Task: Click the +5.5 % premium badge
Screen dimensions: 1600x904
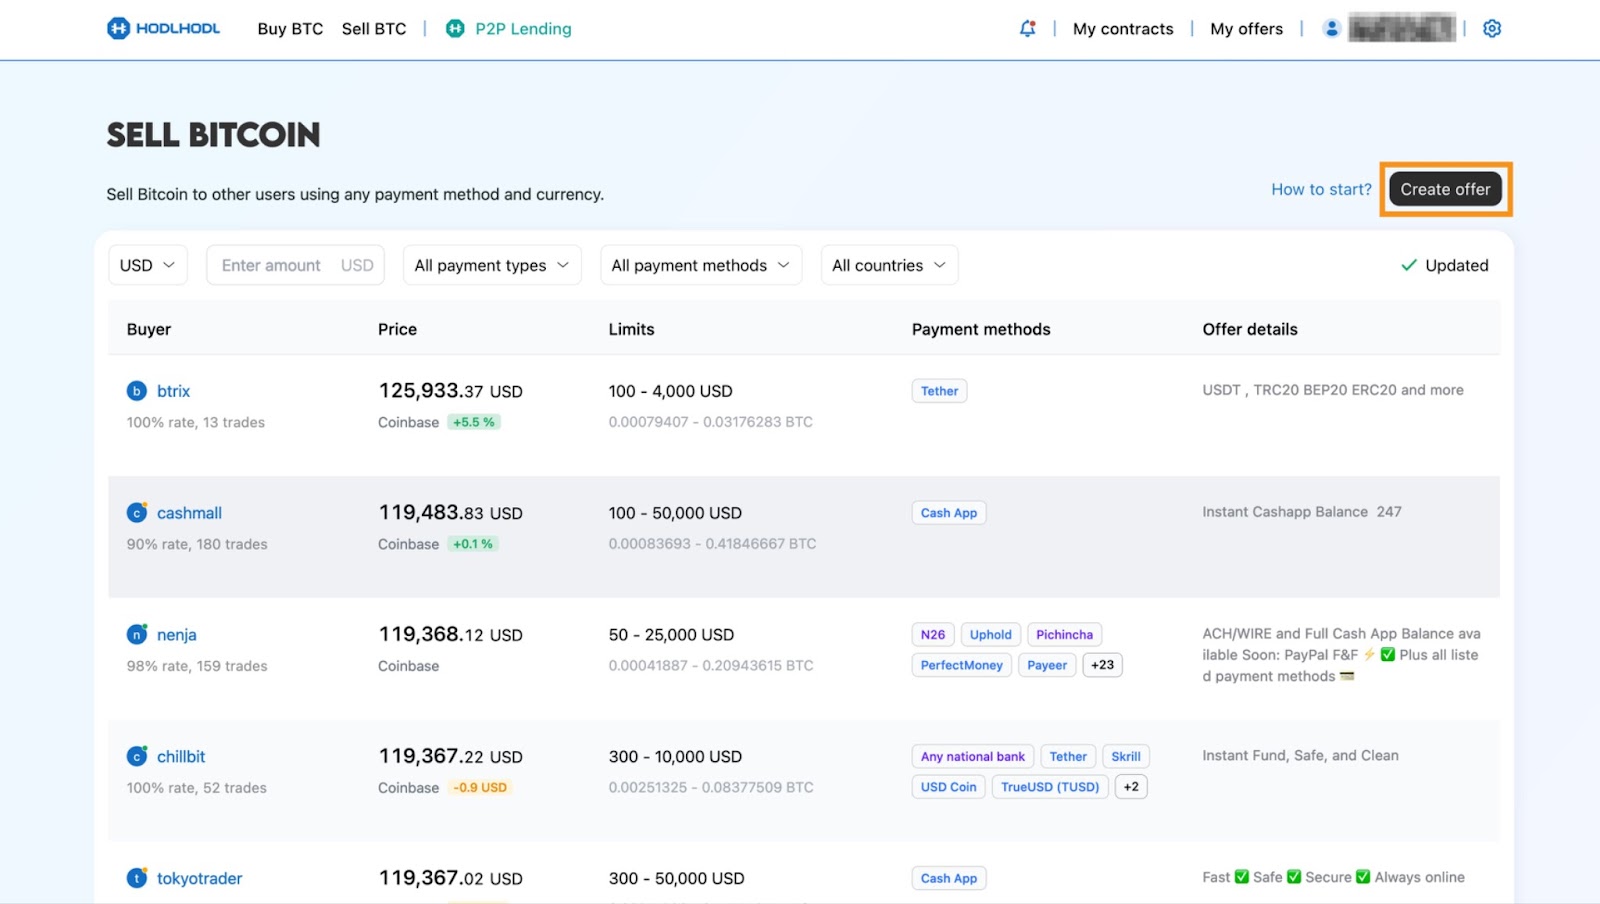Action: 474,422
